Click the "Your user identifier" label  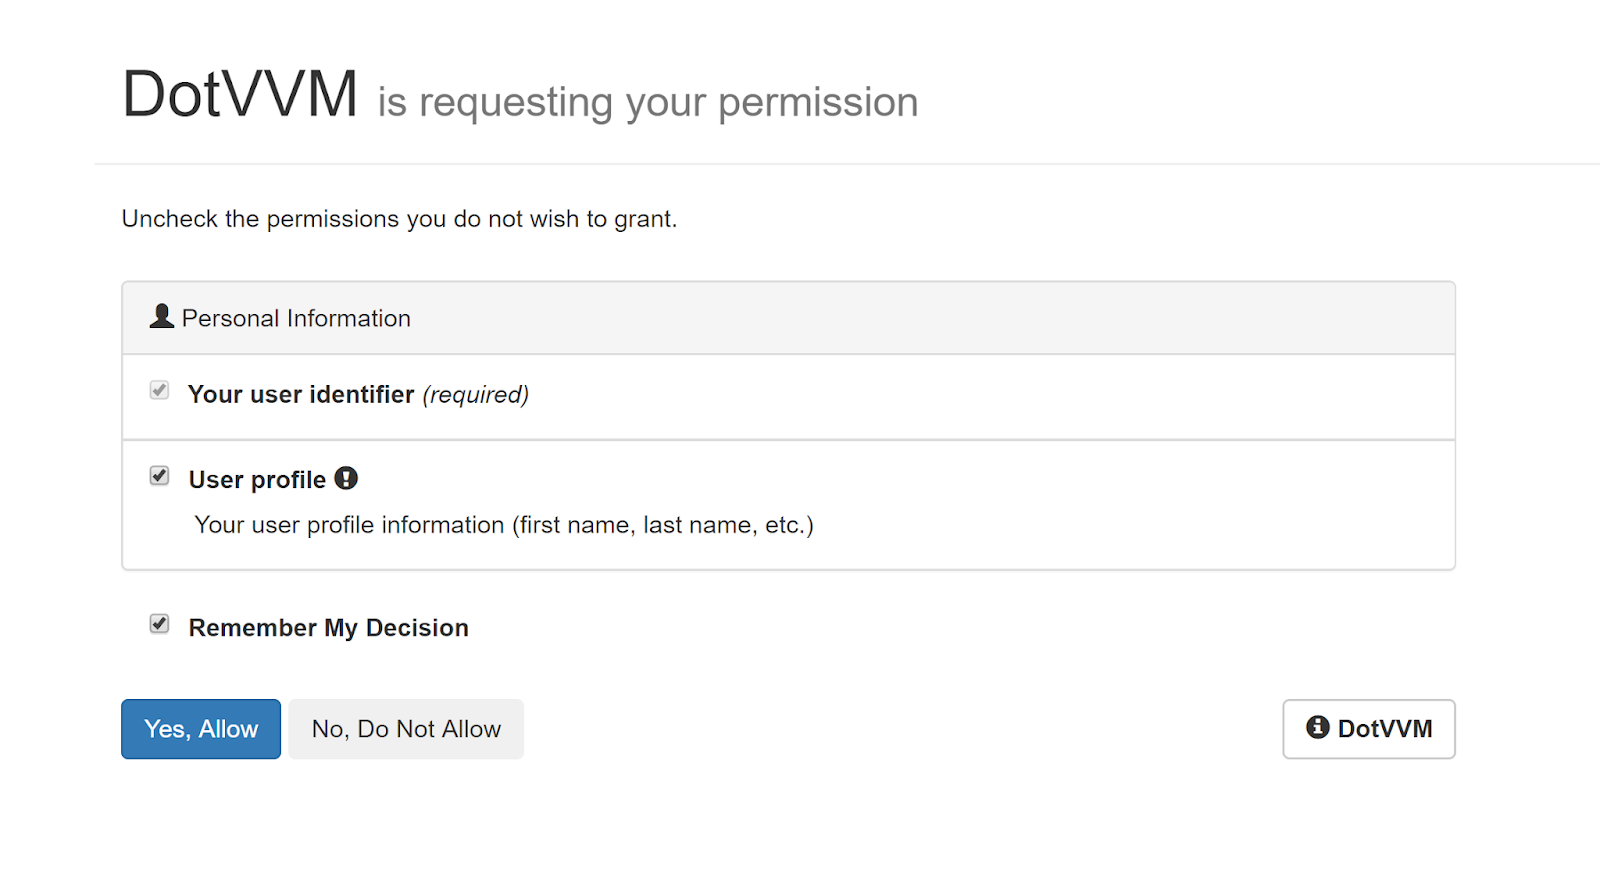point(300,395)
